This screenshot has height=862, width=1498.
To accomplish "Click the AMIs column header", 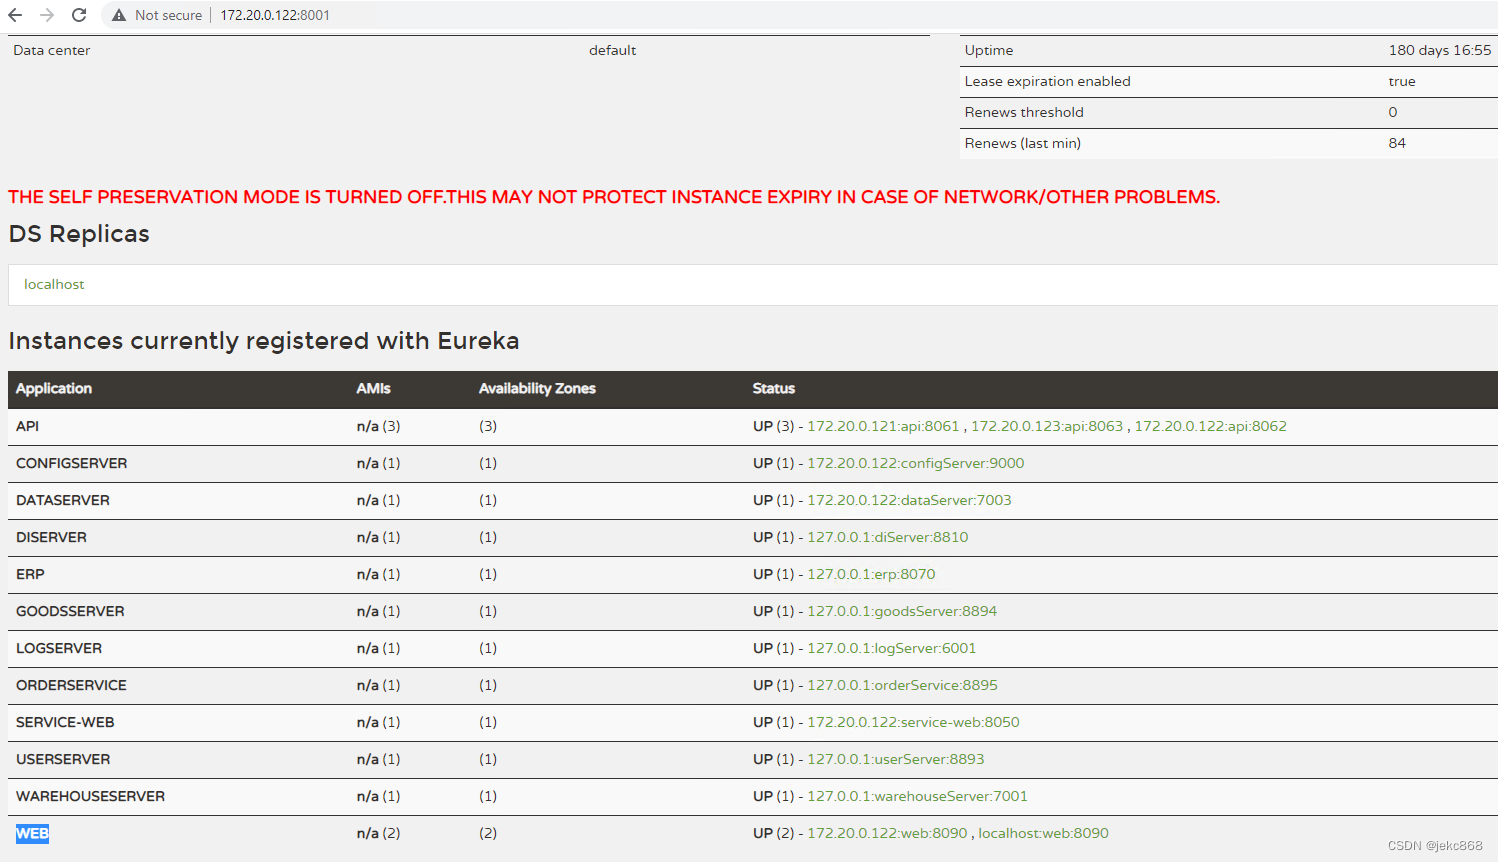I will 374,388.
